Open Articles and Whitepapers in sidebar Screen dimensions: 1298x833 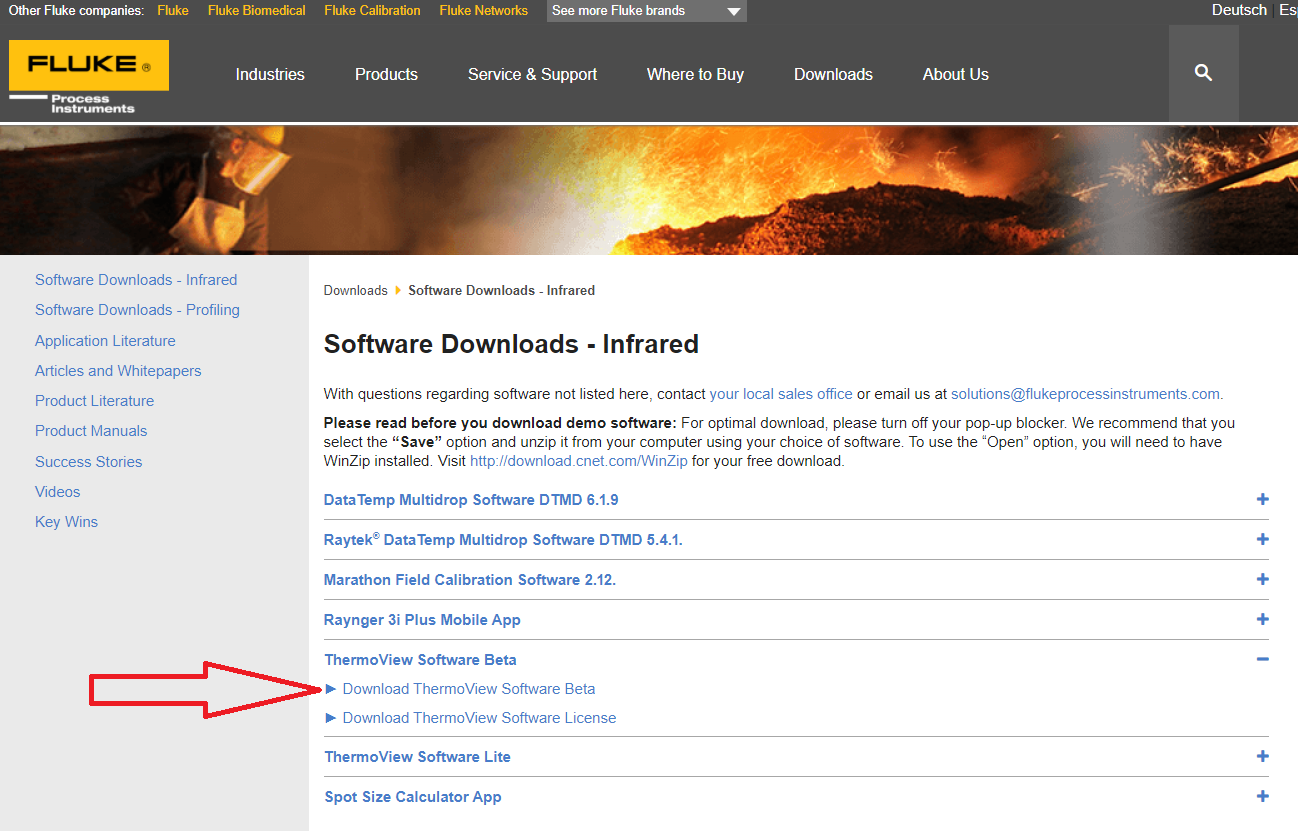118,371
